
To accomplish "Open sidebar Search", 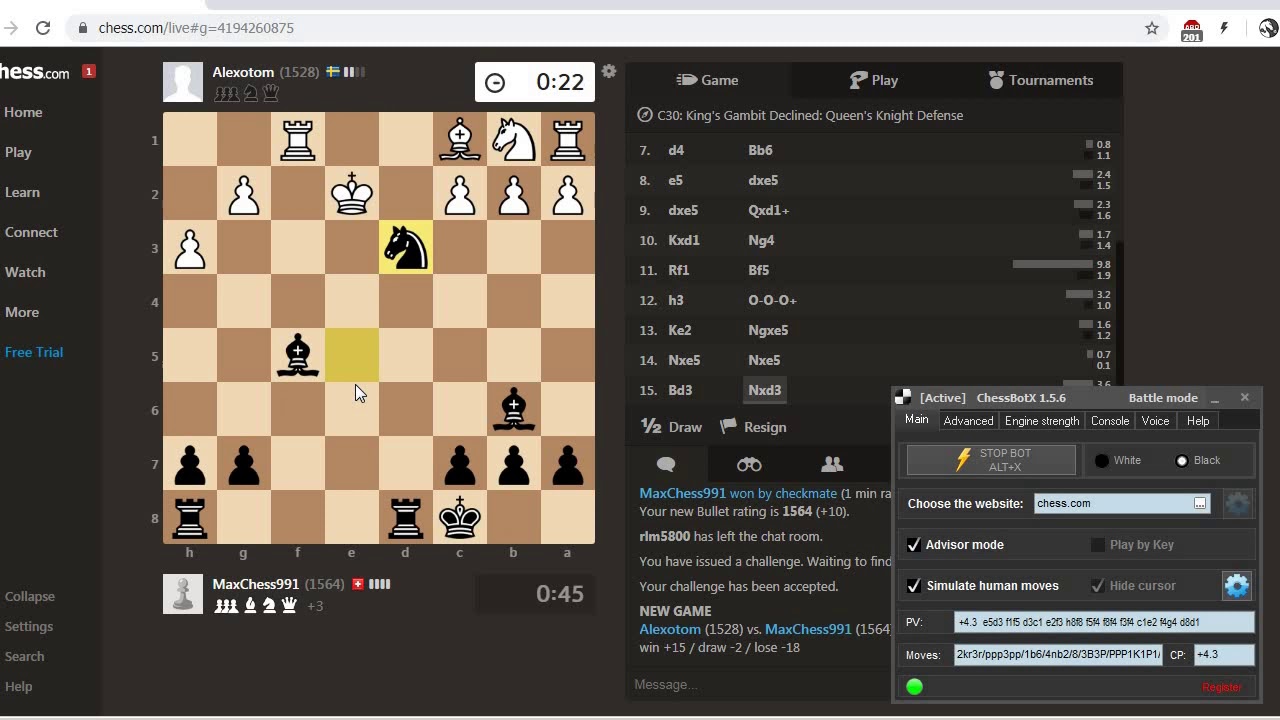I will click(x=24, y=656).
